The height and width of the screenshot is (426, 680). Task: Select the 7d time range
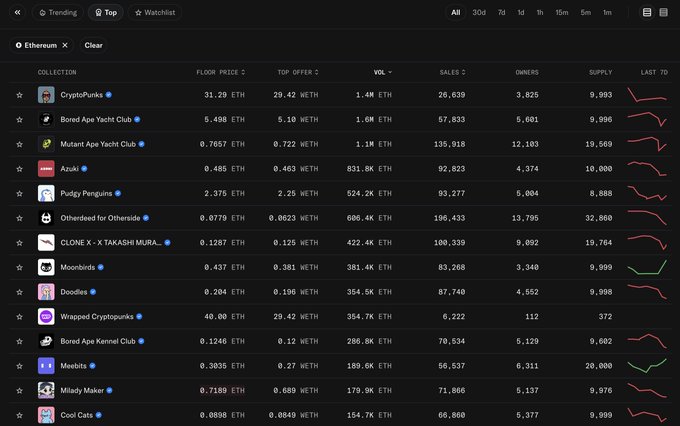coord(501,13)
